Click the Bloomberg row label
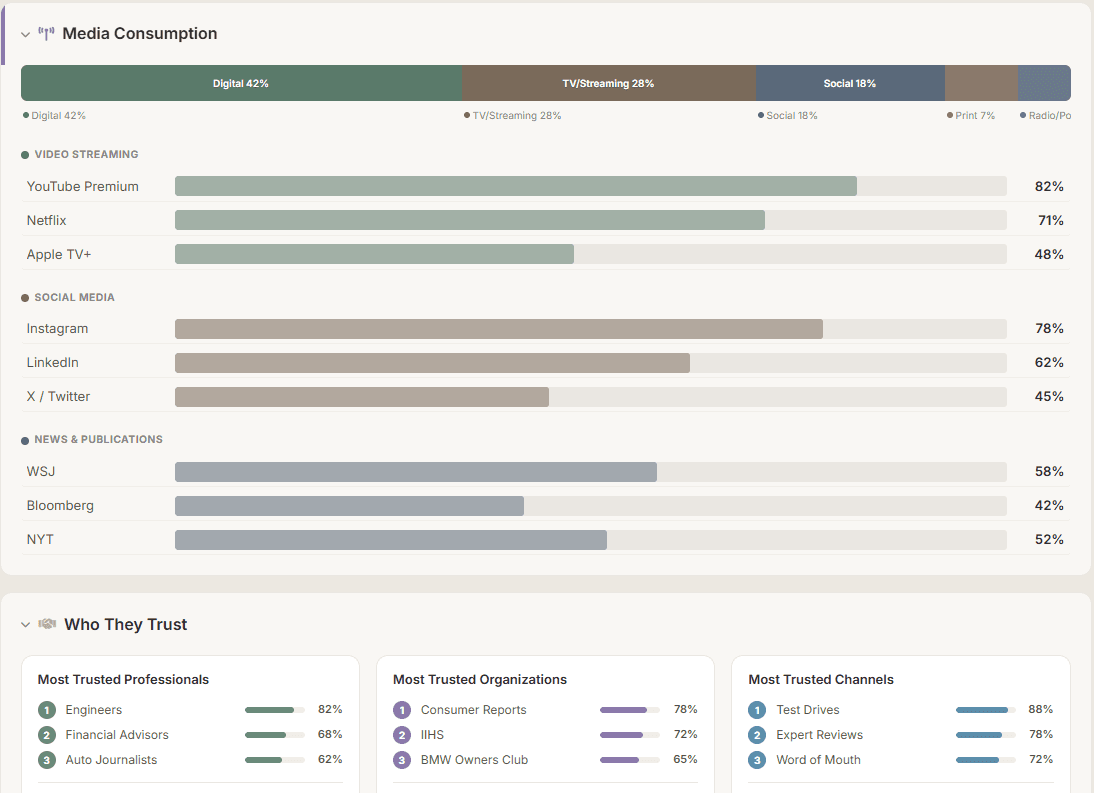The image size is (1094, 793). click(x=60, y=506)
